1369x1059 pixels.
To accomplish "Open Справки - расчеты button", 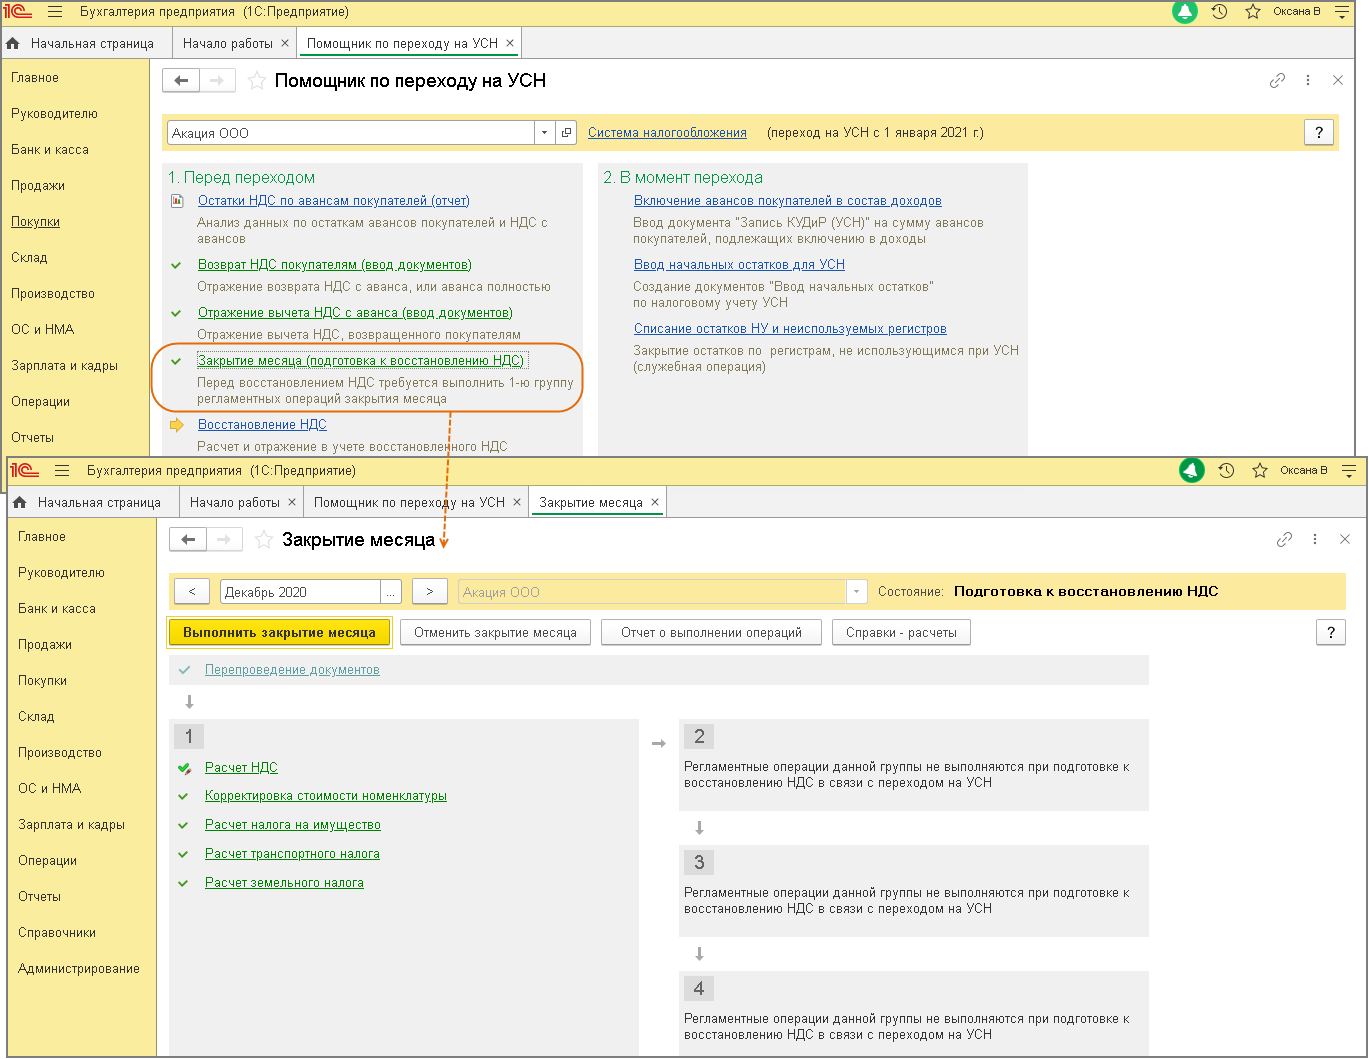I will pyautogui.click(x=901, y=632).
